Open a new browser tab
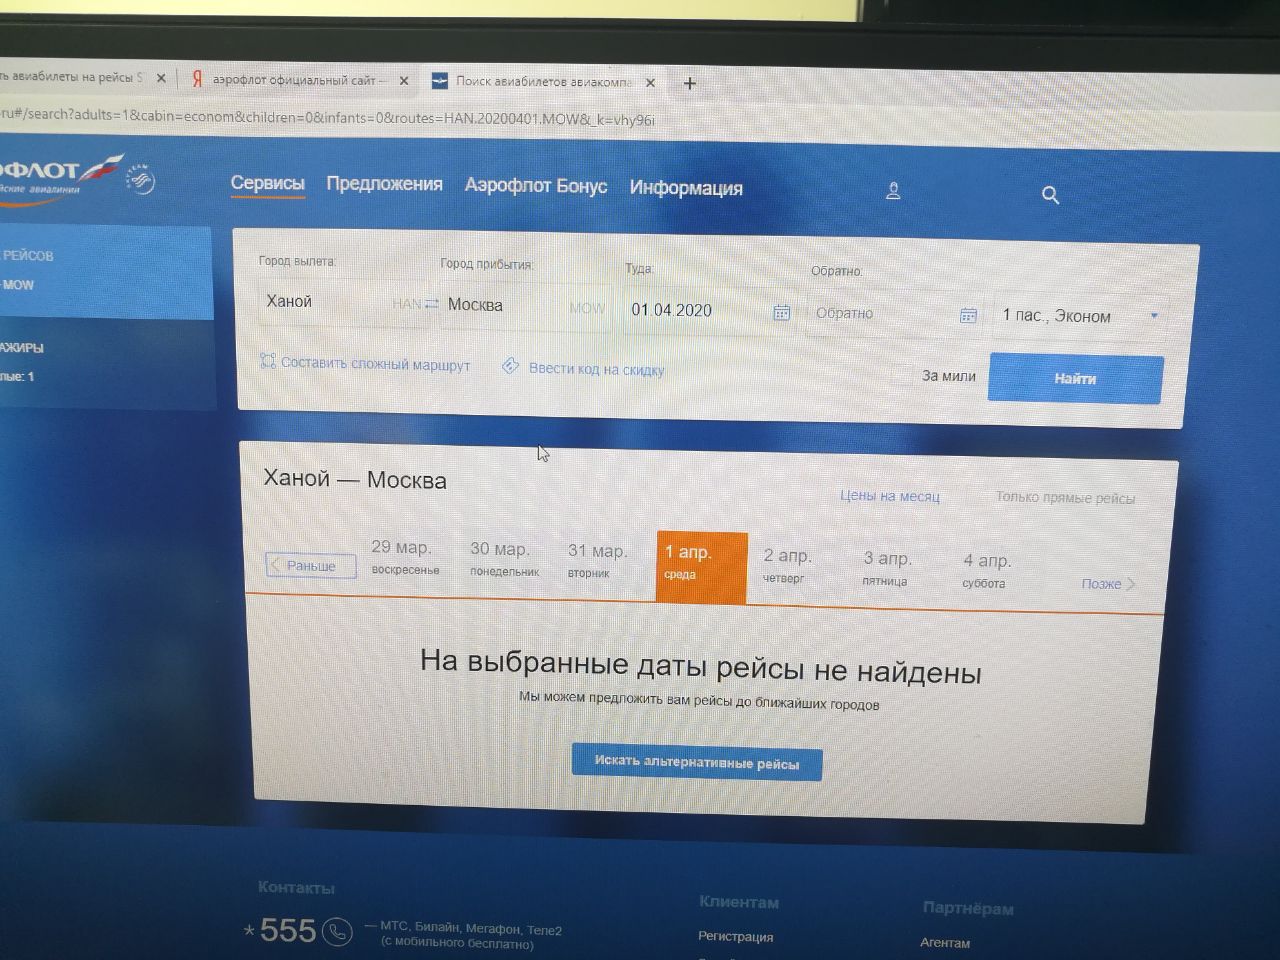 click(x=689, y=83)
